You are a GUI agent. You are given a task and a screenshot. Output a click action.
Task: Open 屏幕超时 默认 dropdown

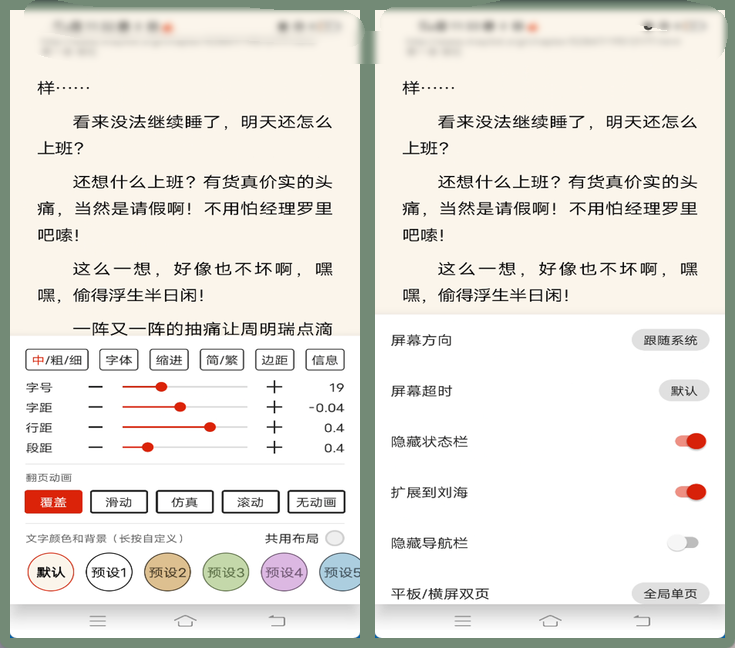(684, 391)
